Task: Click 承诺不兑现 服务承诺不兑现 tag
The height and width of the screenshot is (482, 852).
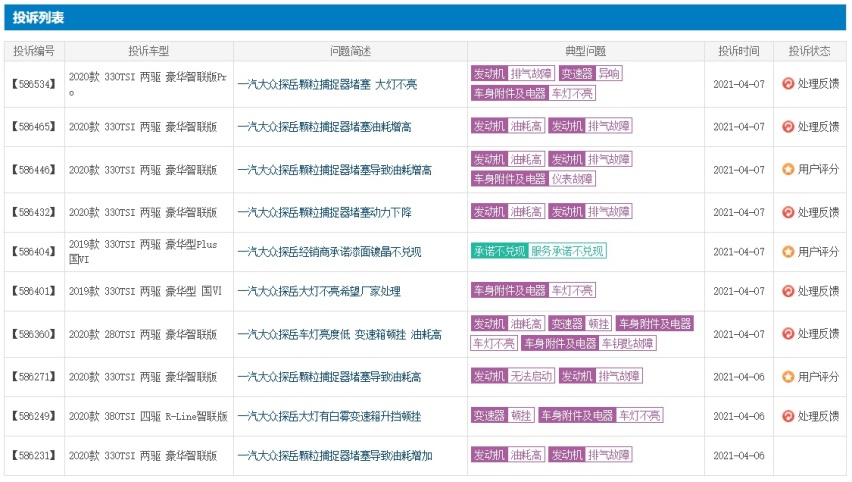Action: tap(538, 251)
